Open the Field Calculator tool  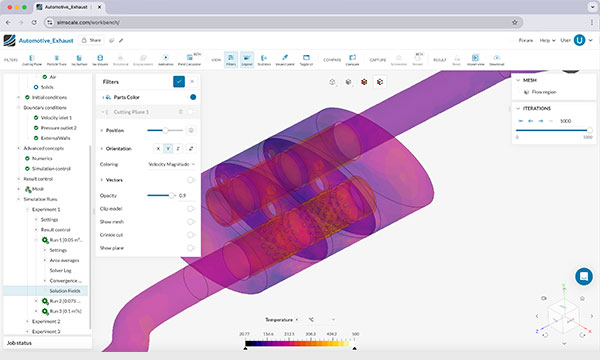pyautogui.click(x=189, y=60)
